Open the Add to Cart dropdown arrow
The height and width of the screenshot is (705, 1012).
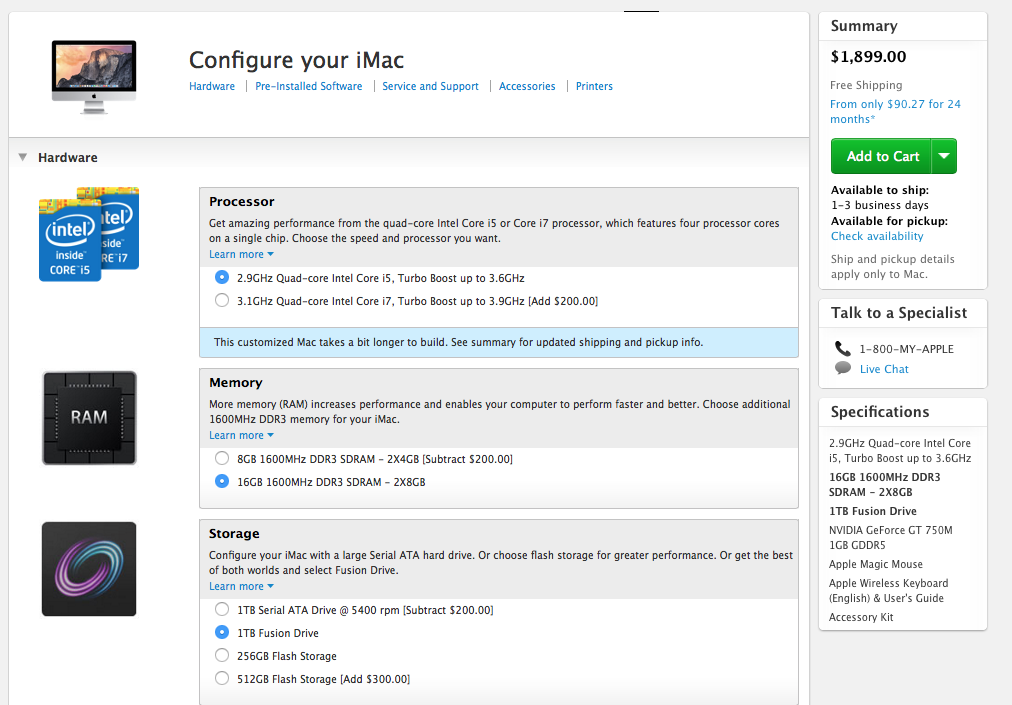[944, 156]
